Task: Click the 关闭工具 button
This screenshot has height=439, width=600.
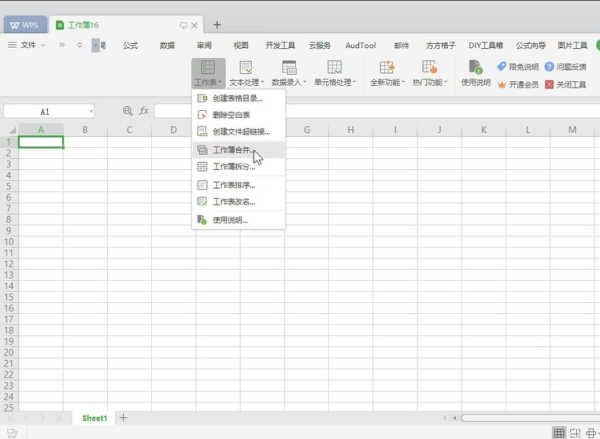Action: (564, 84)
